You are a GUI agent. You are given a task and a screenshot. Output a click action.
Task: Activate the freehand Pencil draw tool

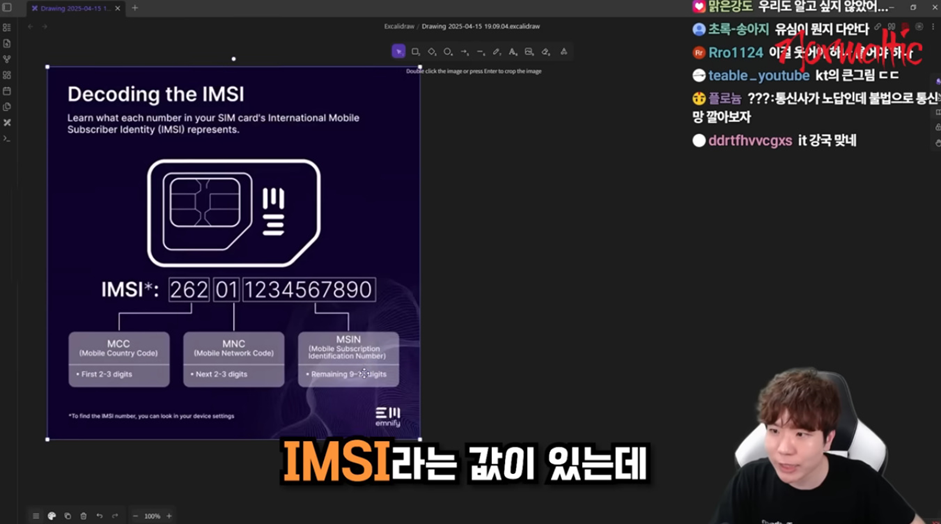tap(497, 51)
